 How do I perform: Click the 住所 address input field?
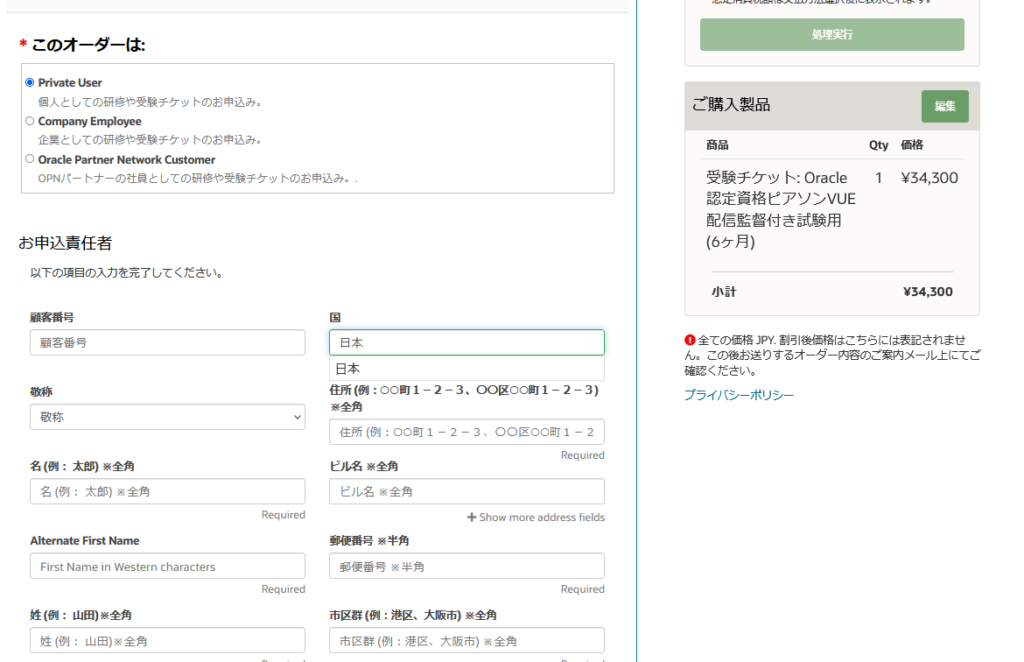pos(466,432)
